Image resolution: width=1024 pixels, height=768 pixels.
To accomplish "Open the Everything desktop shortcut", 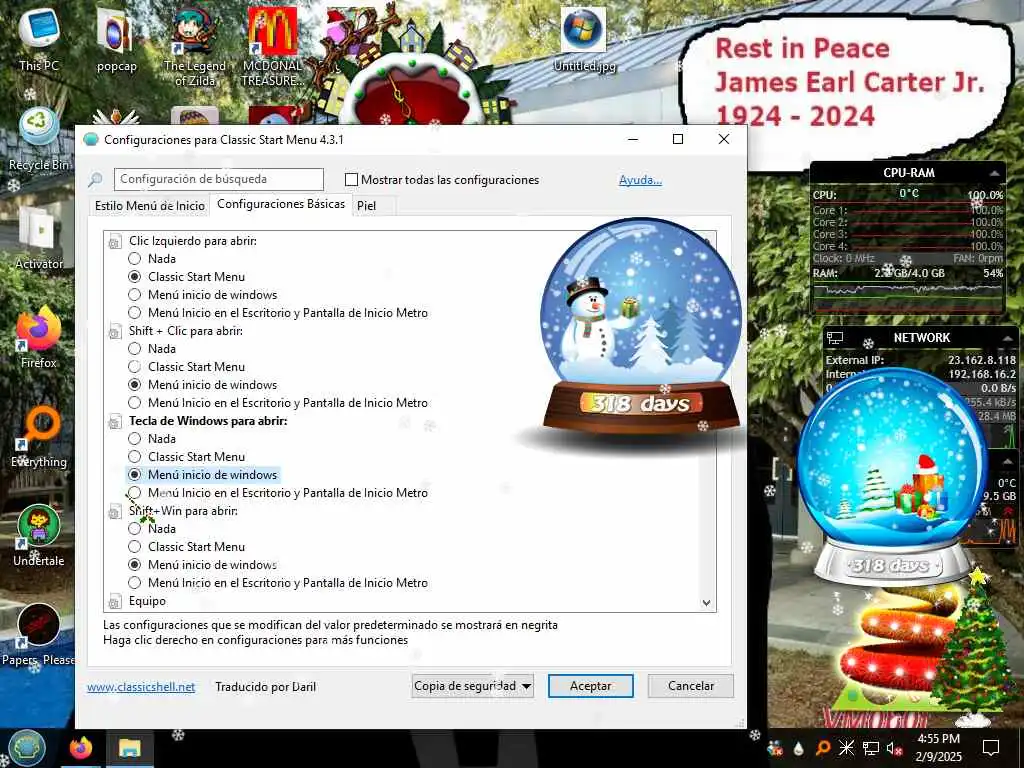I will coord(39,437).
